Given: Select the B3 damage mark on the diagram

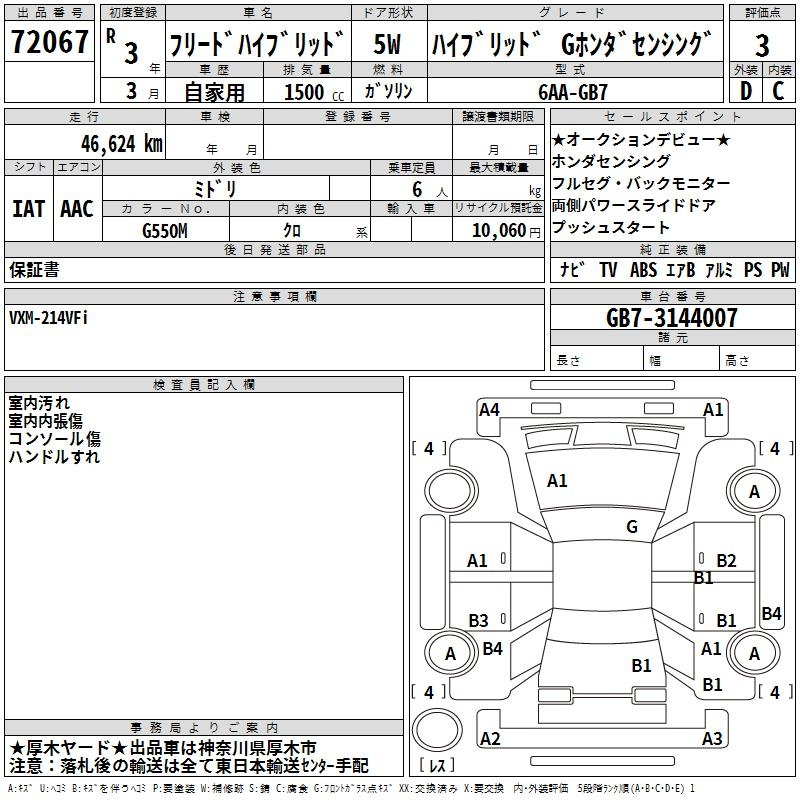Looking at the screenshot, I should tap(478, 621).
